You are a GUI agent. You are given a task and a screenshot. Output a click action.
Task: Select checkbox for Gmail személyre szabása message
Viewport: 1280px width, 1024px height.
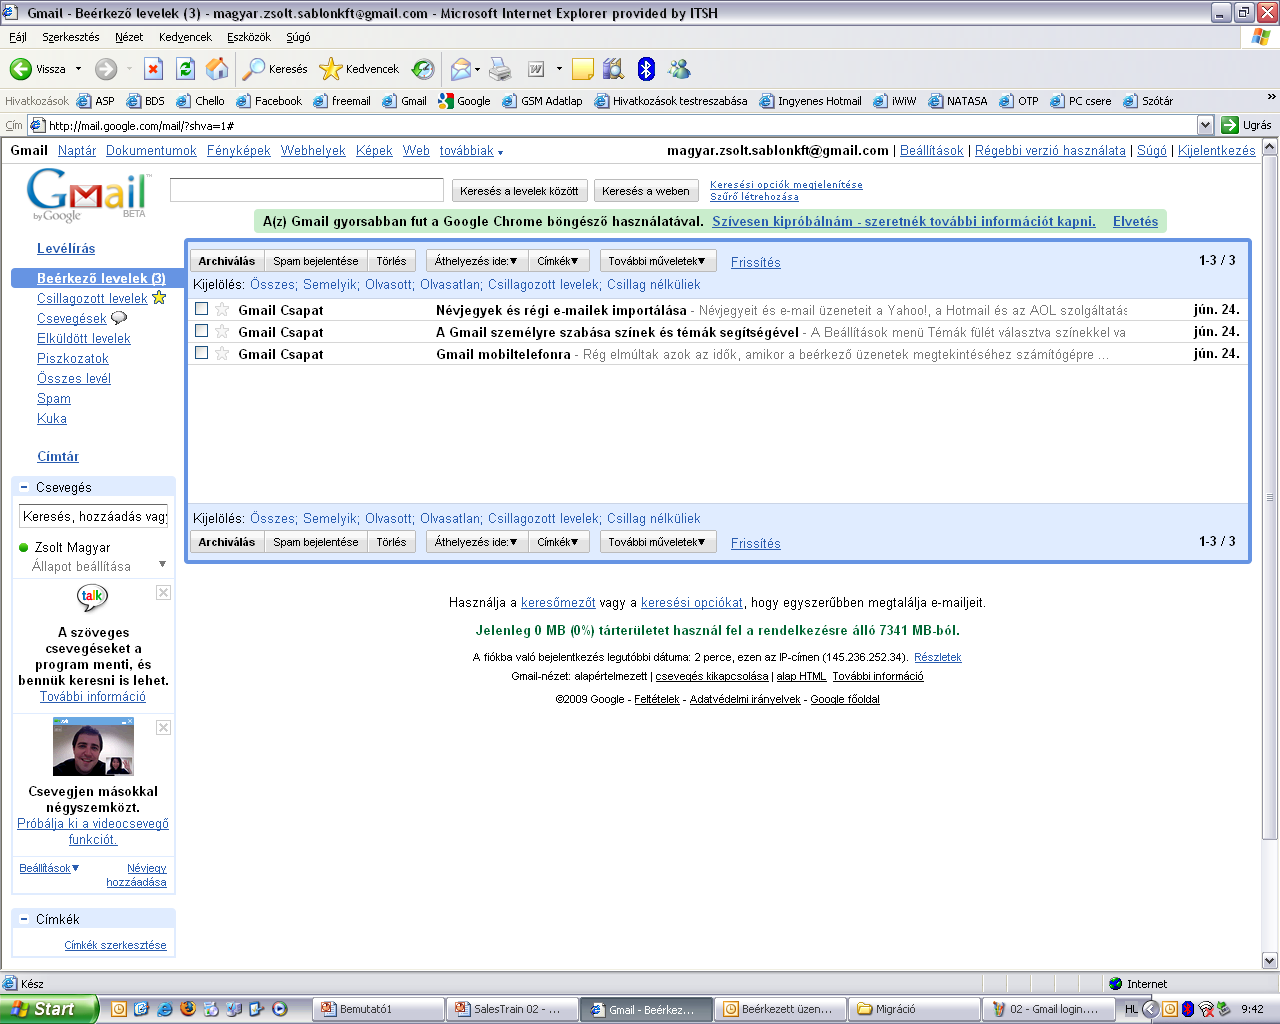[201, 331]
